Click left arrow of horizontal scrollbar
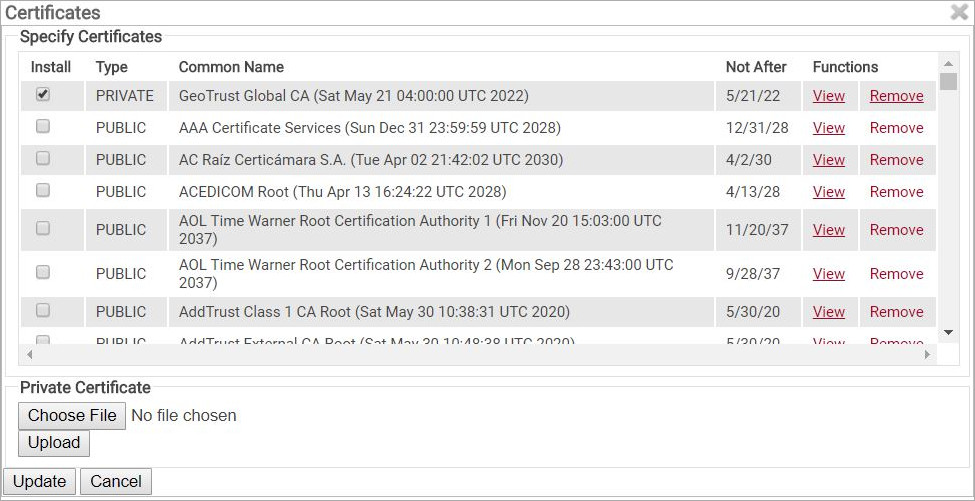The width and height of the screenshot is (975, 501). tap(29, 354)
